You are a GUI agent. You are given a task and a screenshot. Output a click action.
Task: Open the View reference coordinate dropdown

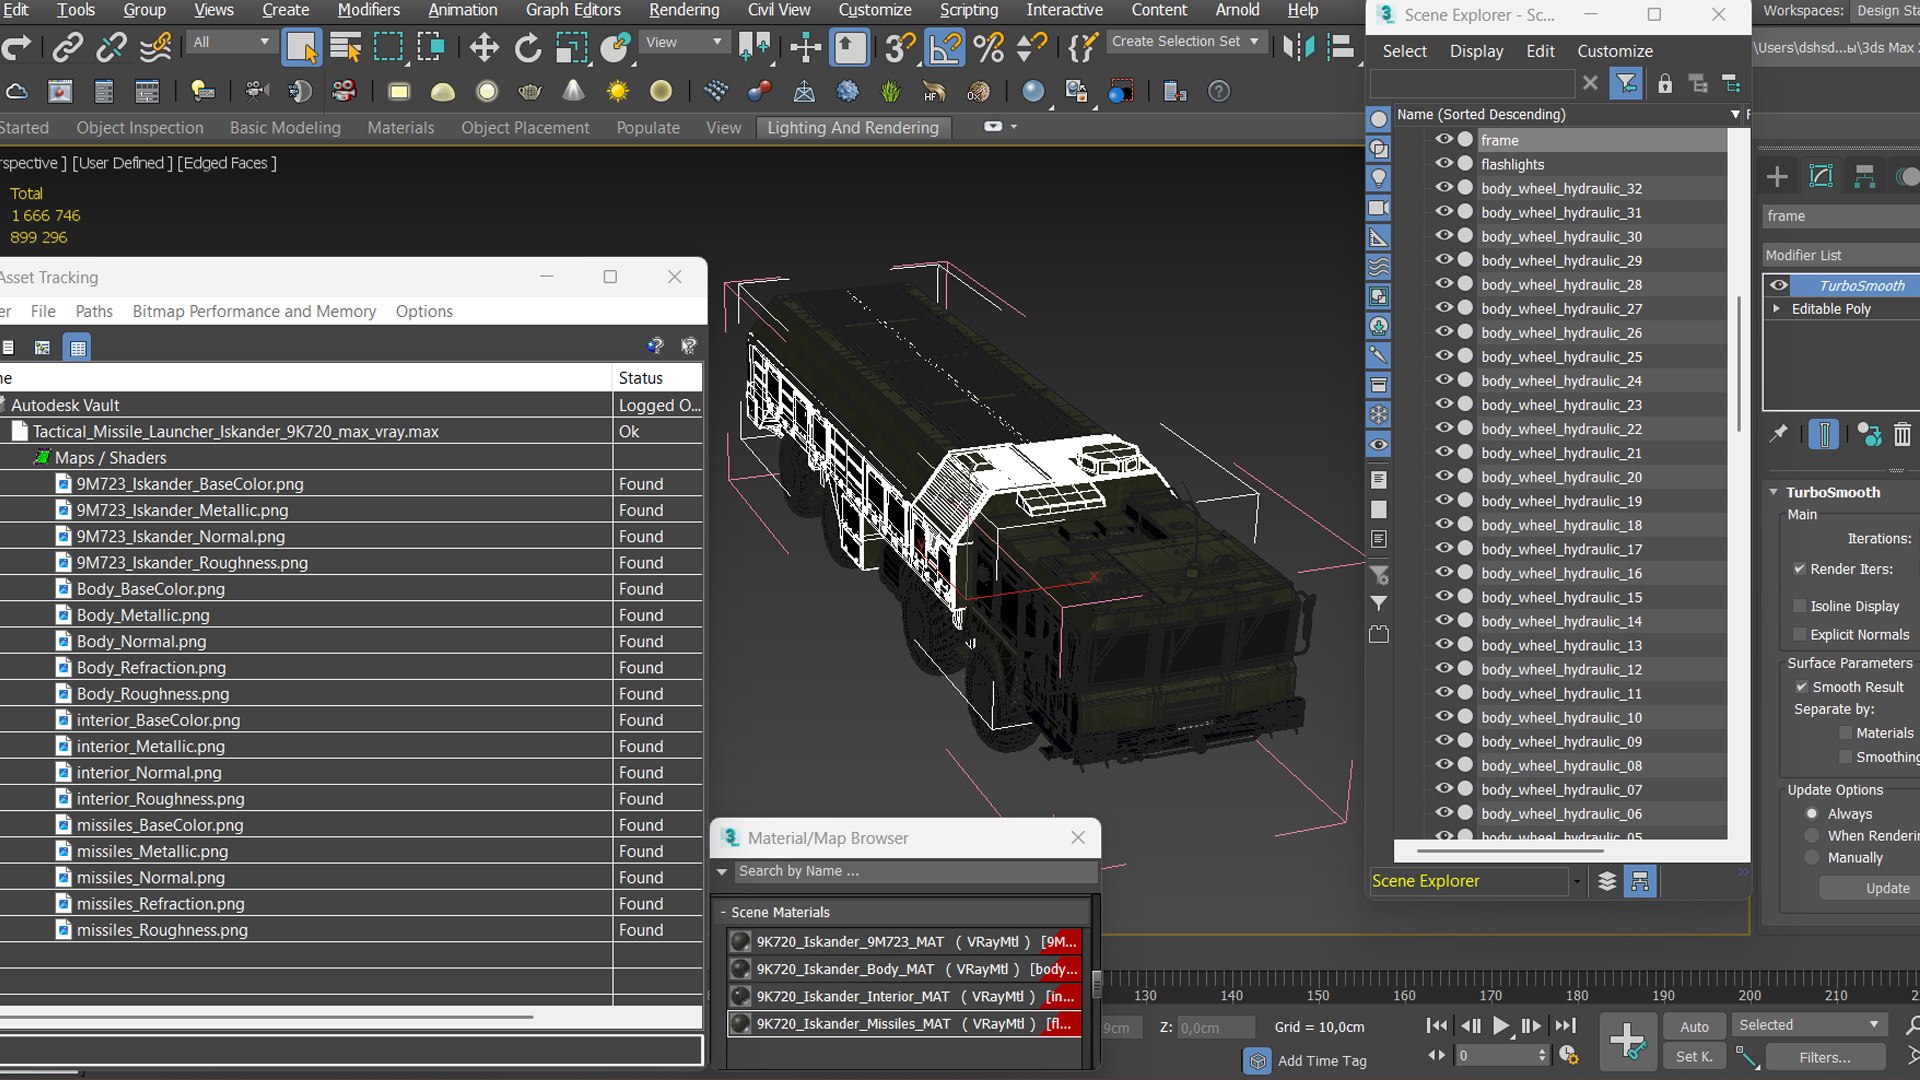[x=684, y=42]
